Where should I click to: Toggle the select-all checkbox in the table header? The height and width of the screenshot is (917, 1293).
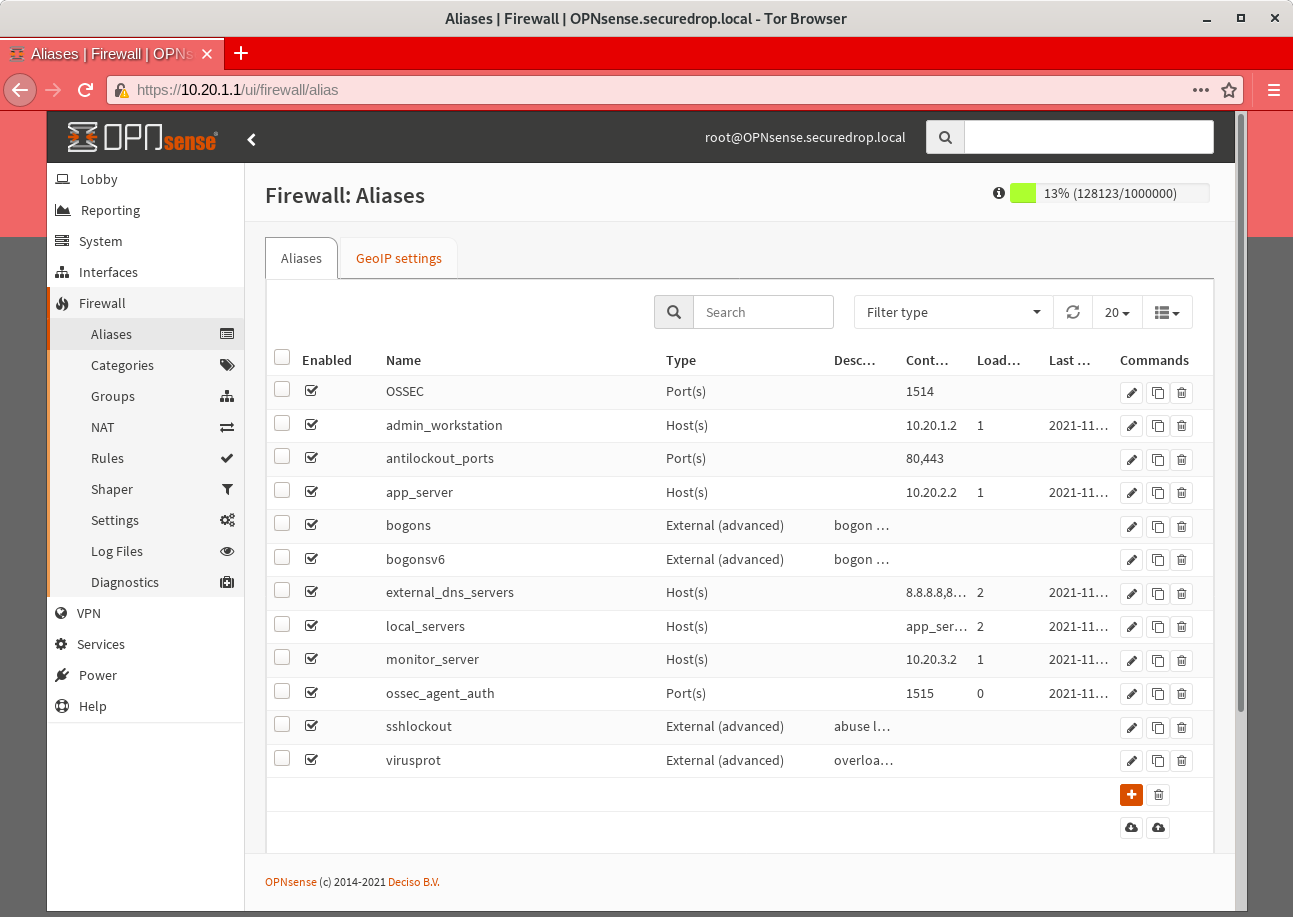(281, 358)
